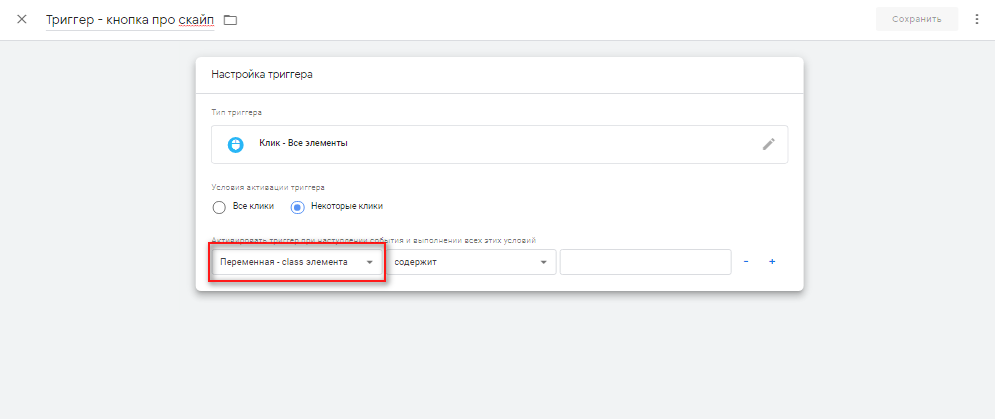Open the three-dot more options menu
This screenshot has height=419, width=995.
(977, 19)
